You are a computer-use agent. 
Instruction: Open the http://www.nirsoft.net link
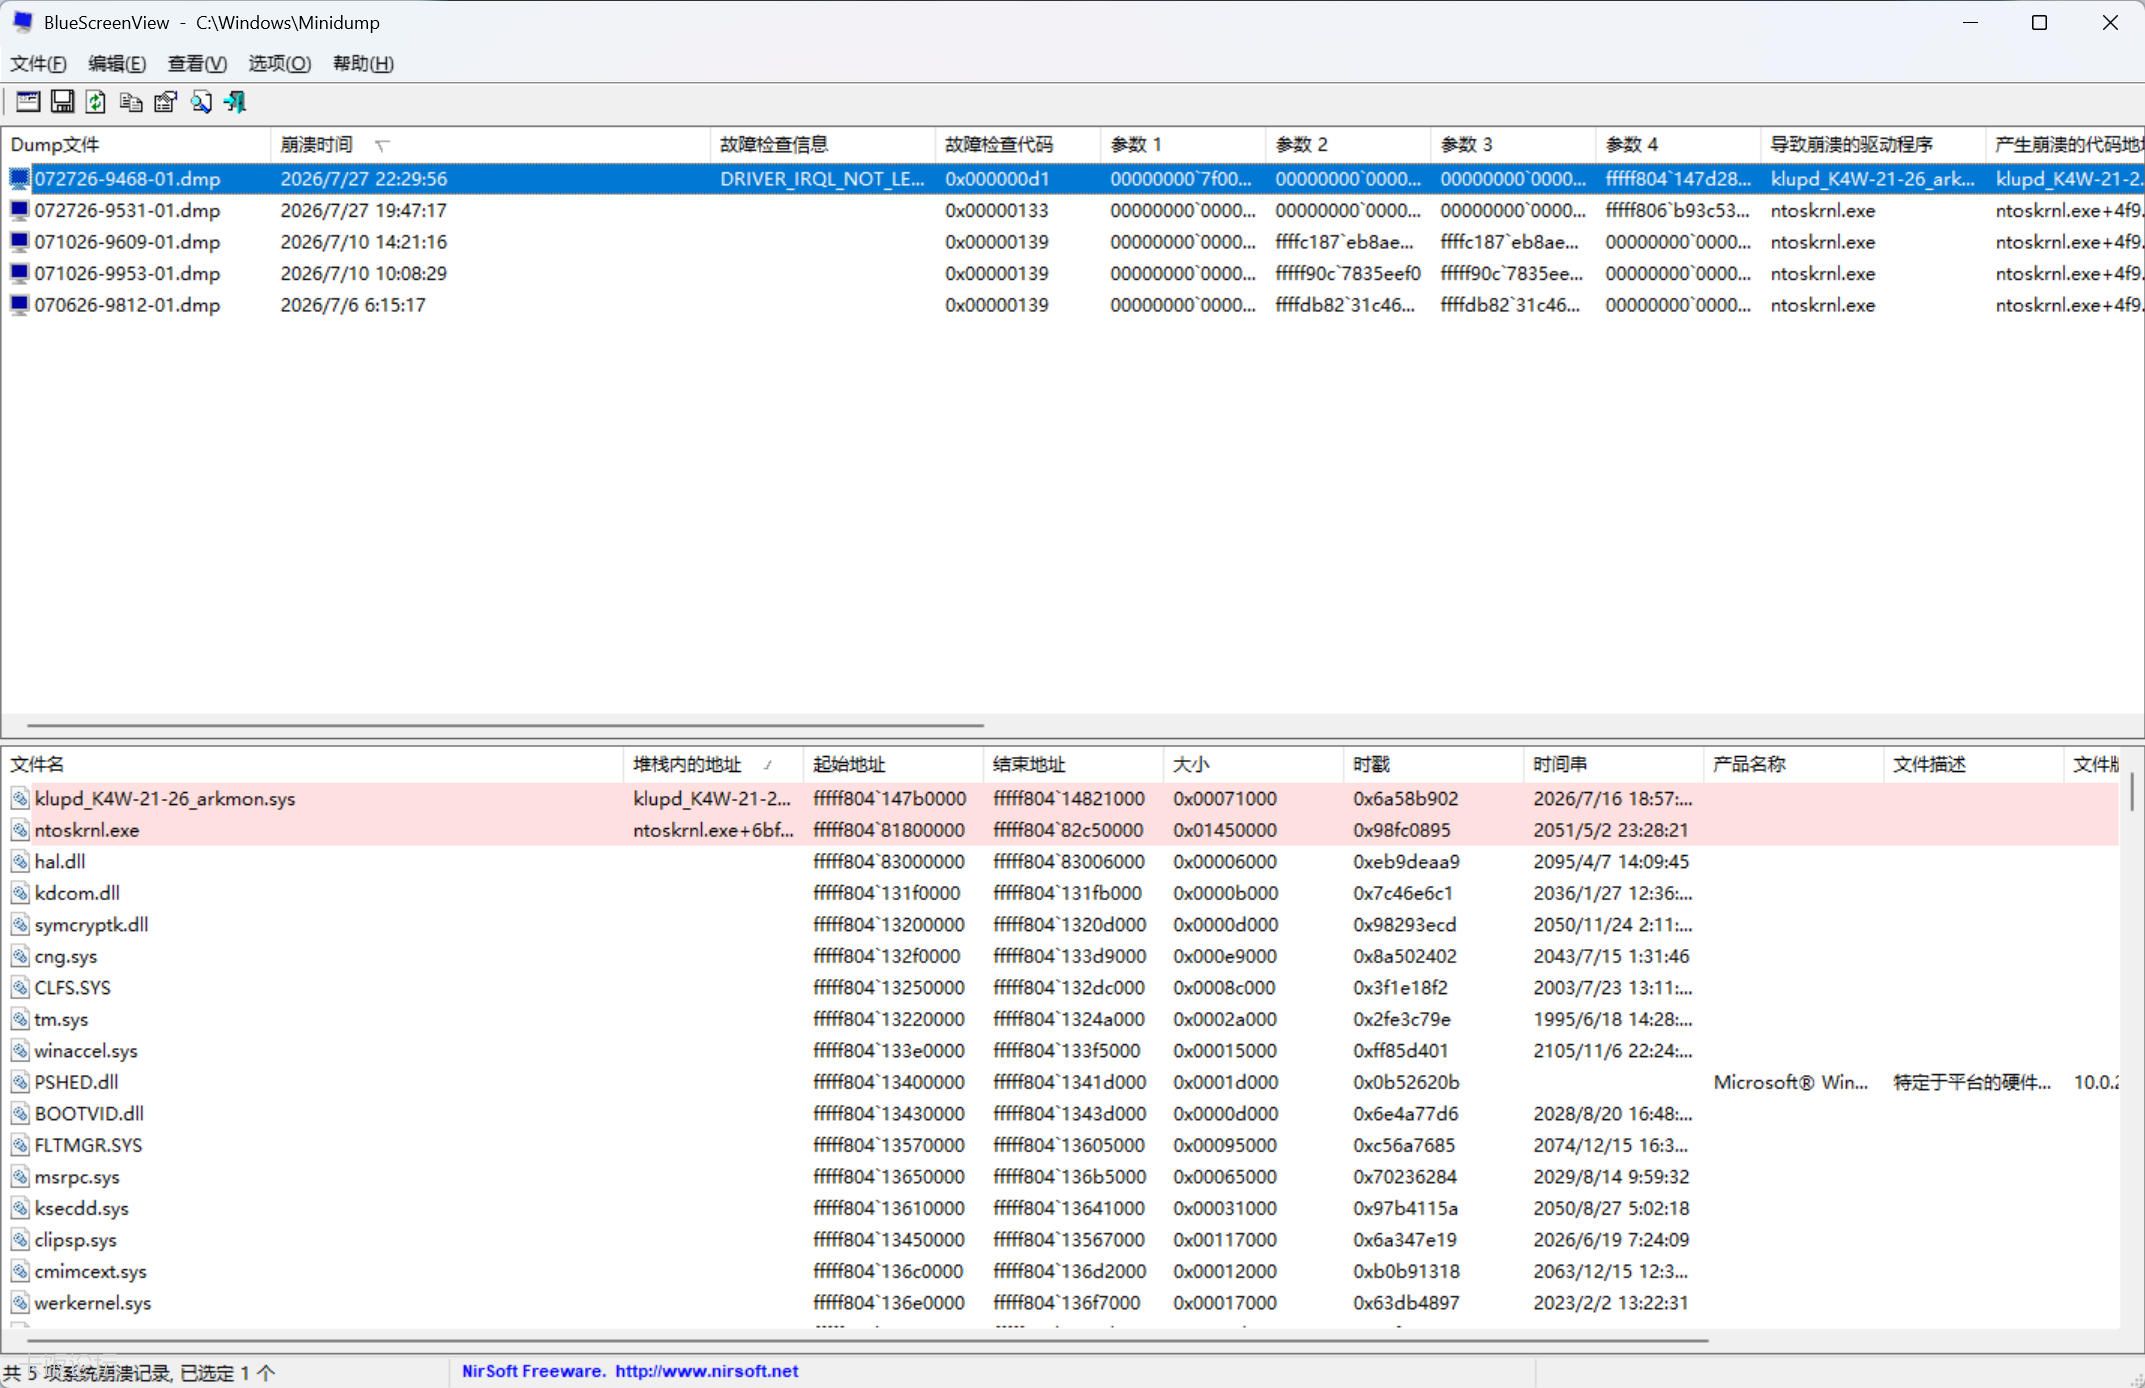706,1371
